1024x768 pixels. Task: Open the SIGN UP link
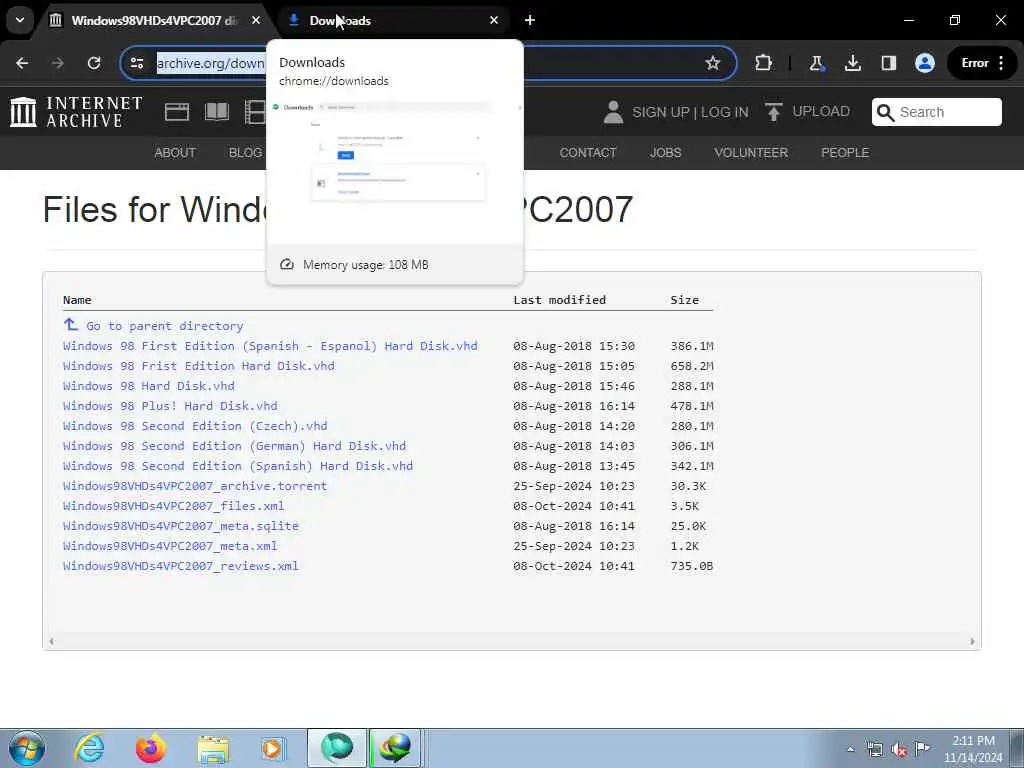pos(661,112)
